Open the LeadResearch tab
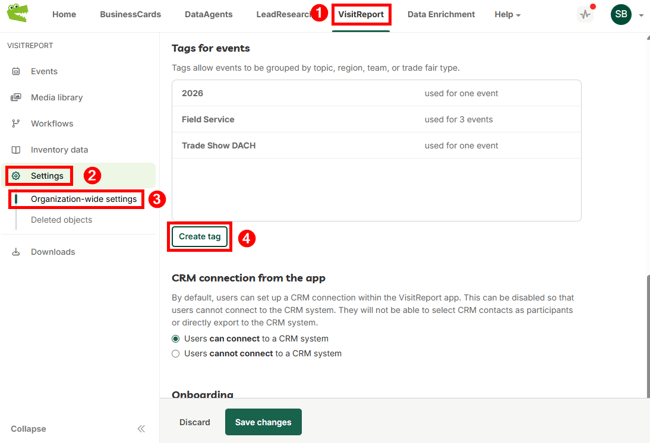The width and height of the screenshot is (650, 443). tap(284, 15)
